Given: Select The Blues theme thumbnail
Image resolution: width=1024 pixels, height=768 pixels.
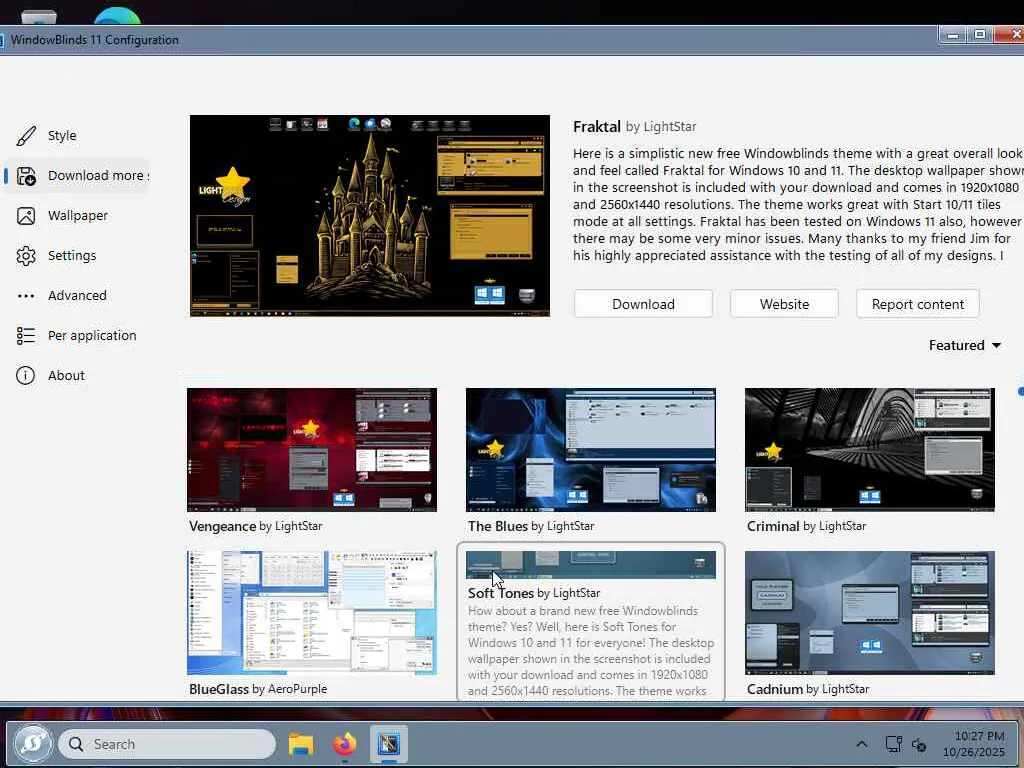Looking at the screenshot, I should 591,450.
